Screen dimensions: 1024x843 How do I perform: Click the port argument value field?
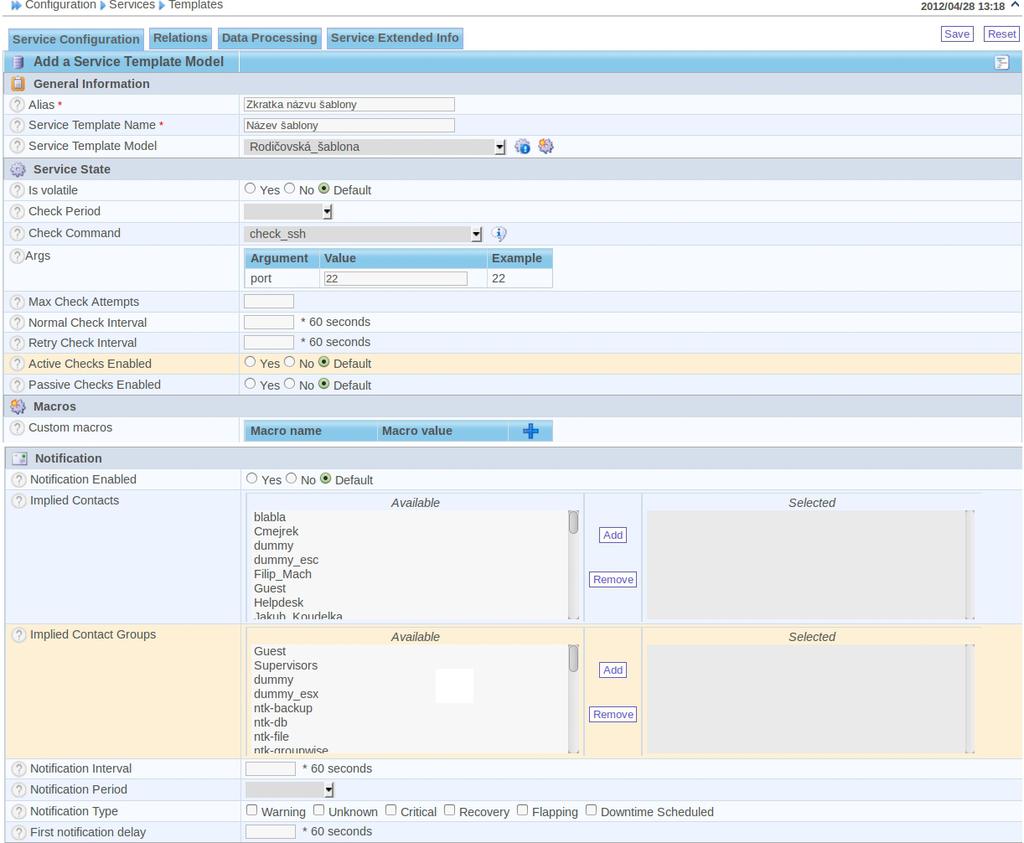point(396,279)
